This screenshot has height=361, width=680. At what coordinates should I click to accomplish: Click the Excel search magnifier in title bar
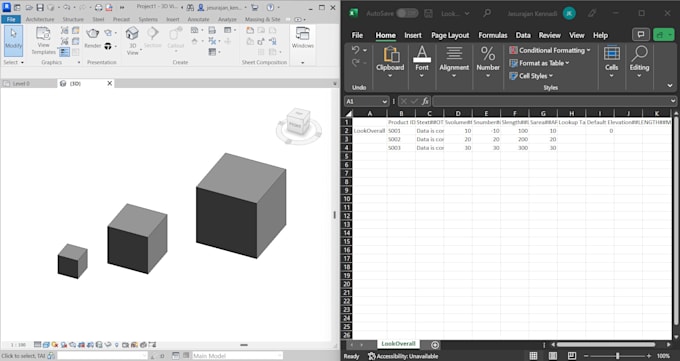[x=487, y=13]
